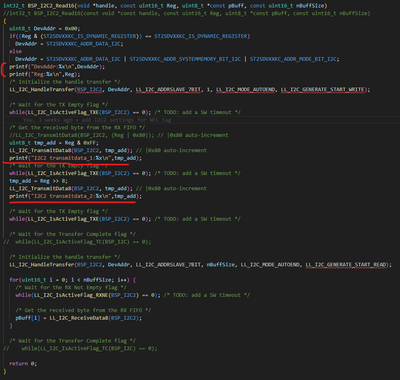Click the 'uint8_t tmp_add = Reg & 0xFF' line
Image resolution: width=400 pixels, height=380 pixels.
pyautogui.click(x=54, y=143)
